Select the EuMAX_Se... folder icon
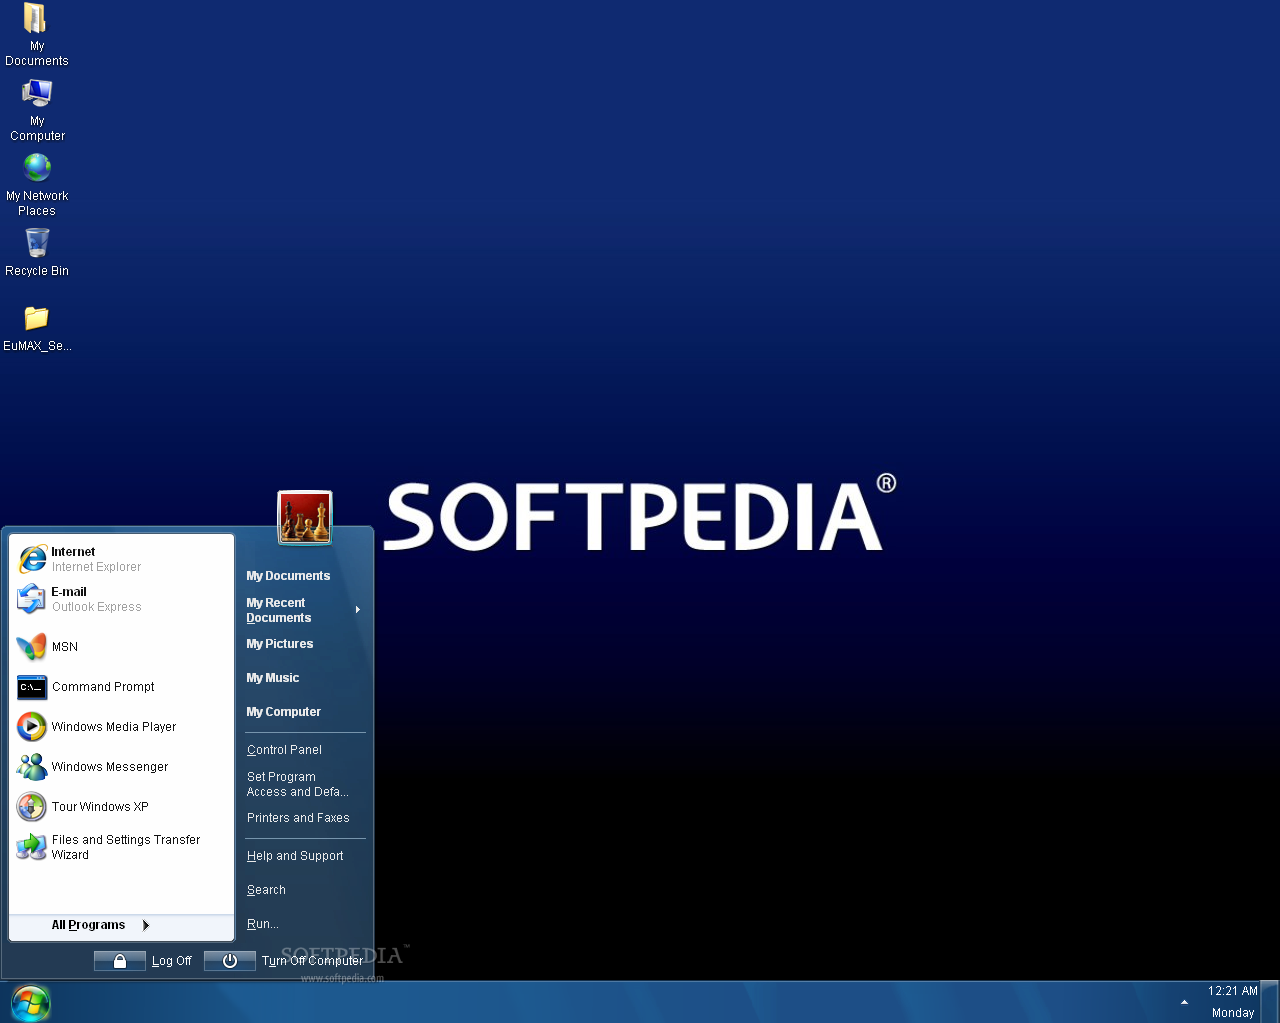The width and height of the screenshot is (1280, 1023). (x=37, y=318)
